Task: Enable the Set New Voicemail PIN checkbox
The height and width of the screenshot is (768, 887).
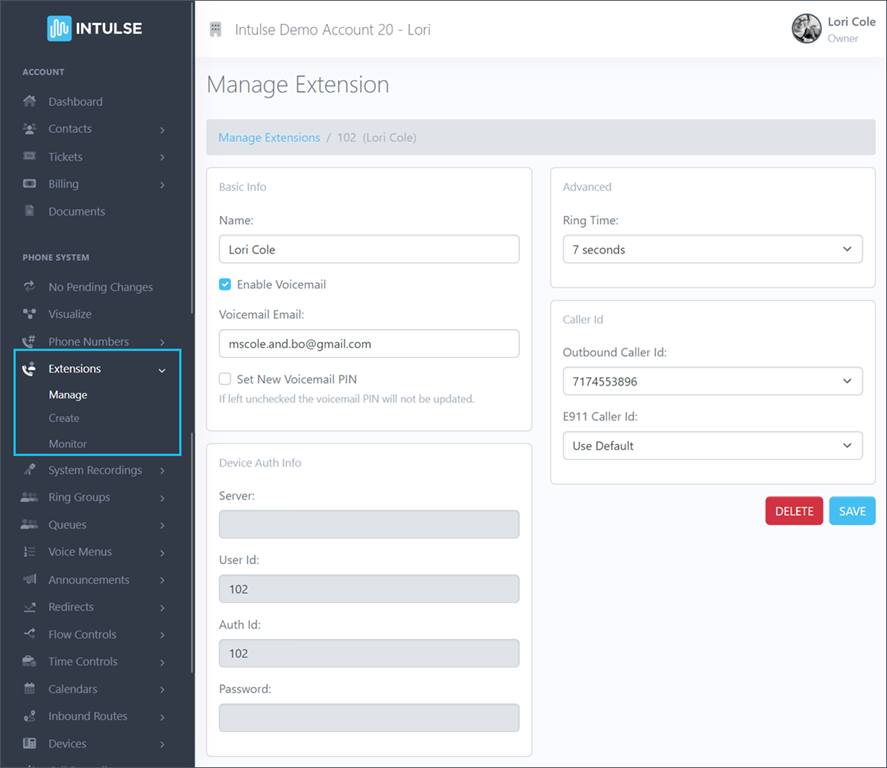Action: 225,377
